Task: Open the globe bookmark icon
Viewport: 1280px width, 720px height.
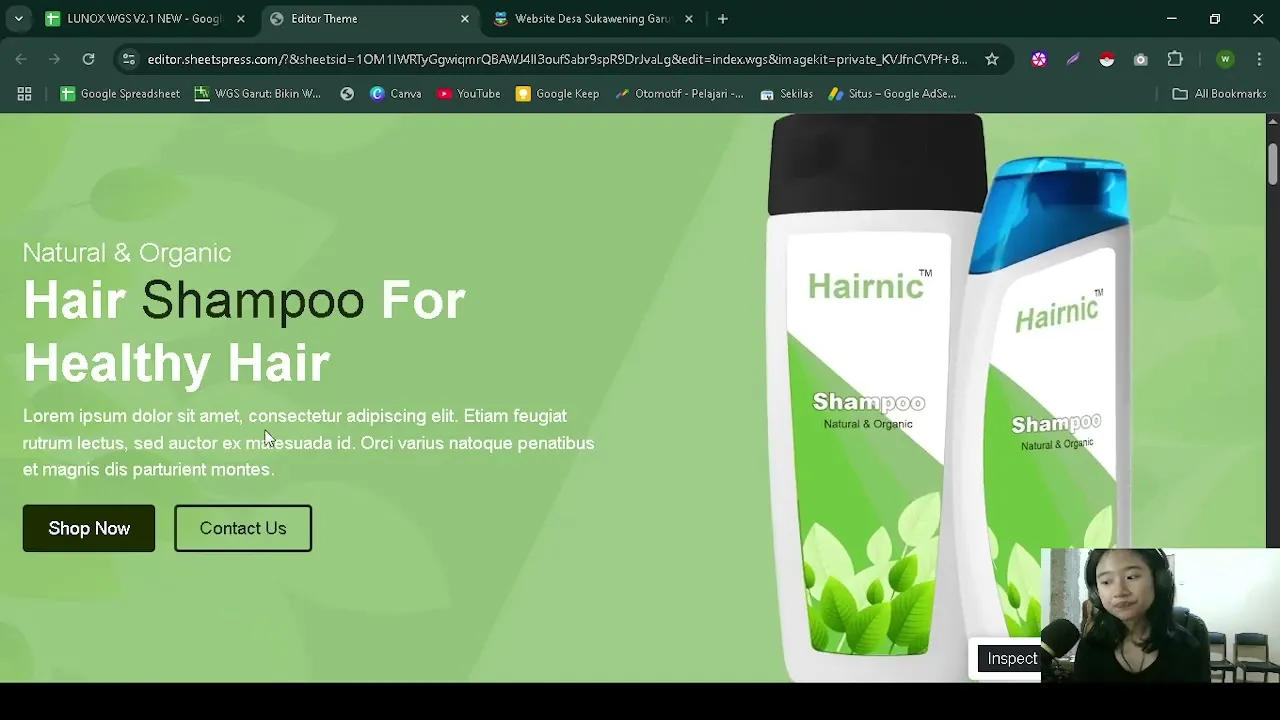Action: [x=347, y=93]
